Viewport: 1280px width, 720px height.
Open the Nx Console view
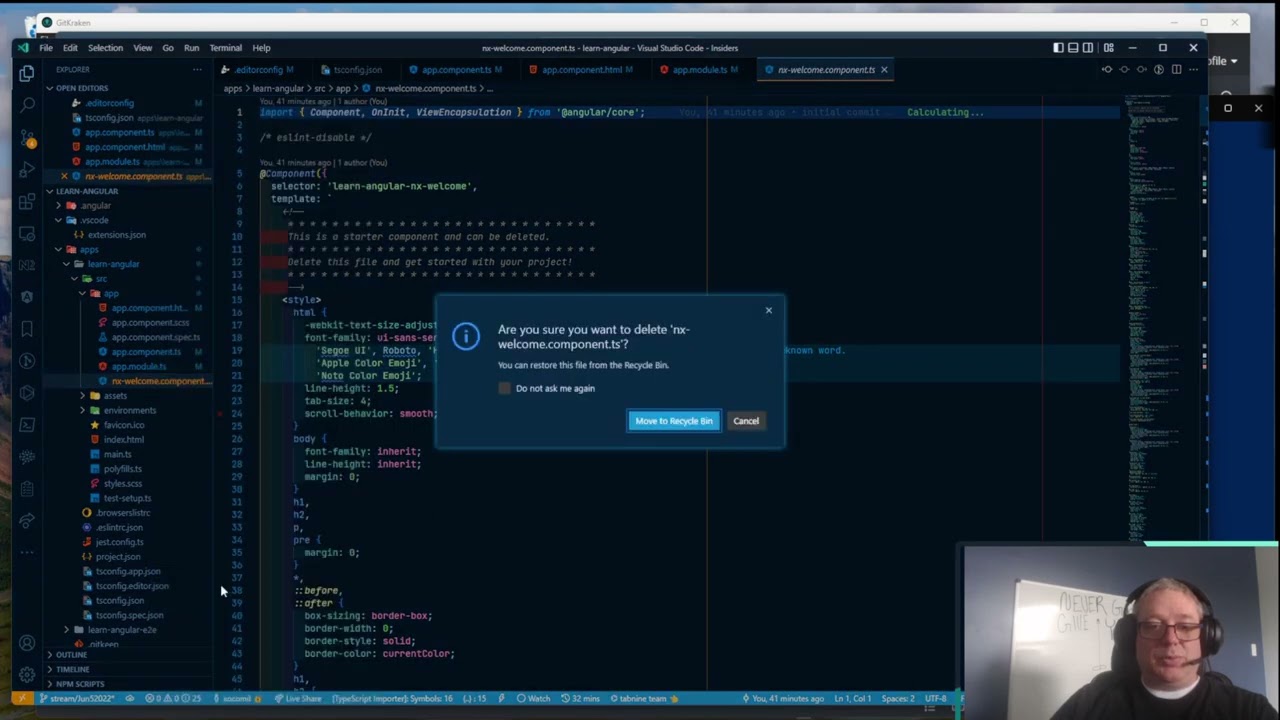27,265
